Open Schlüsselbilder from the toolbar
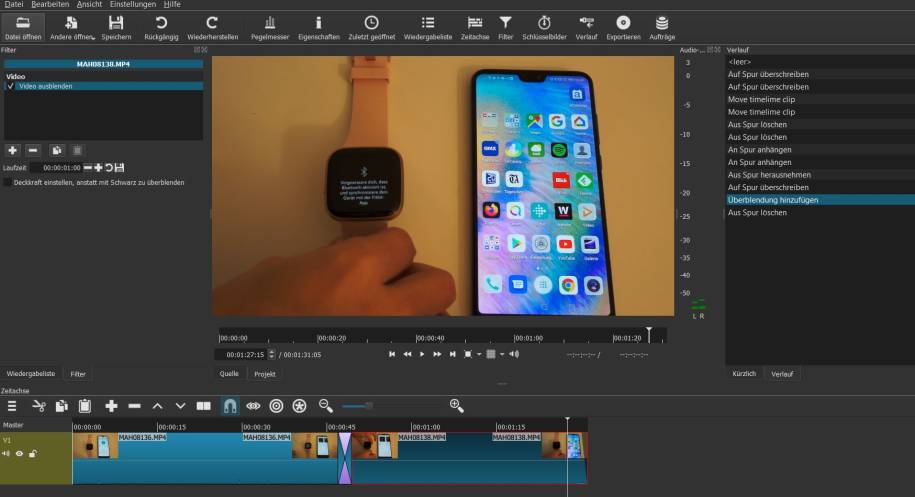This screenshot has width=915, height=497. [x=544, y=27]
